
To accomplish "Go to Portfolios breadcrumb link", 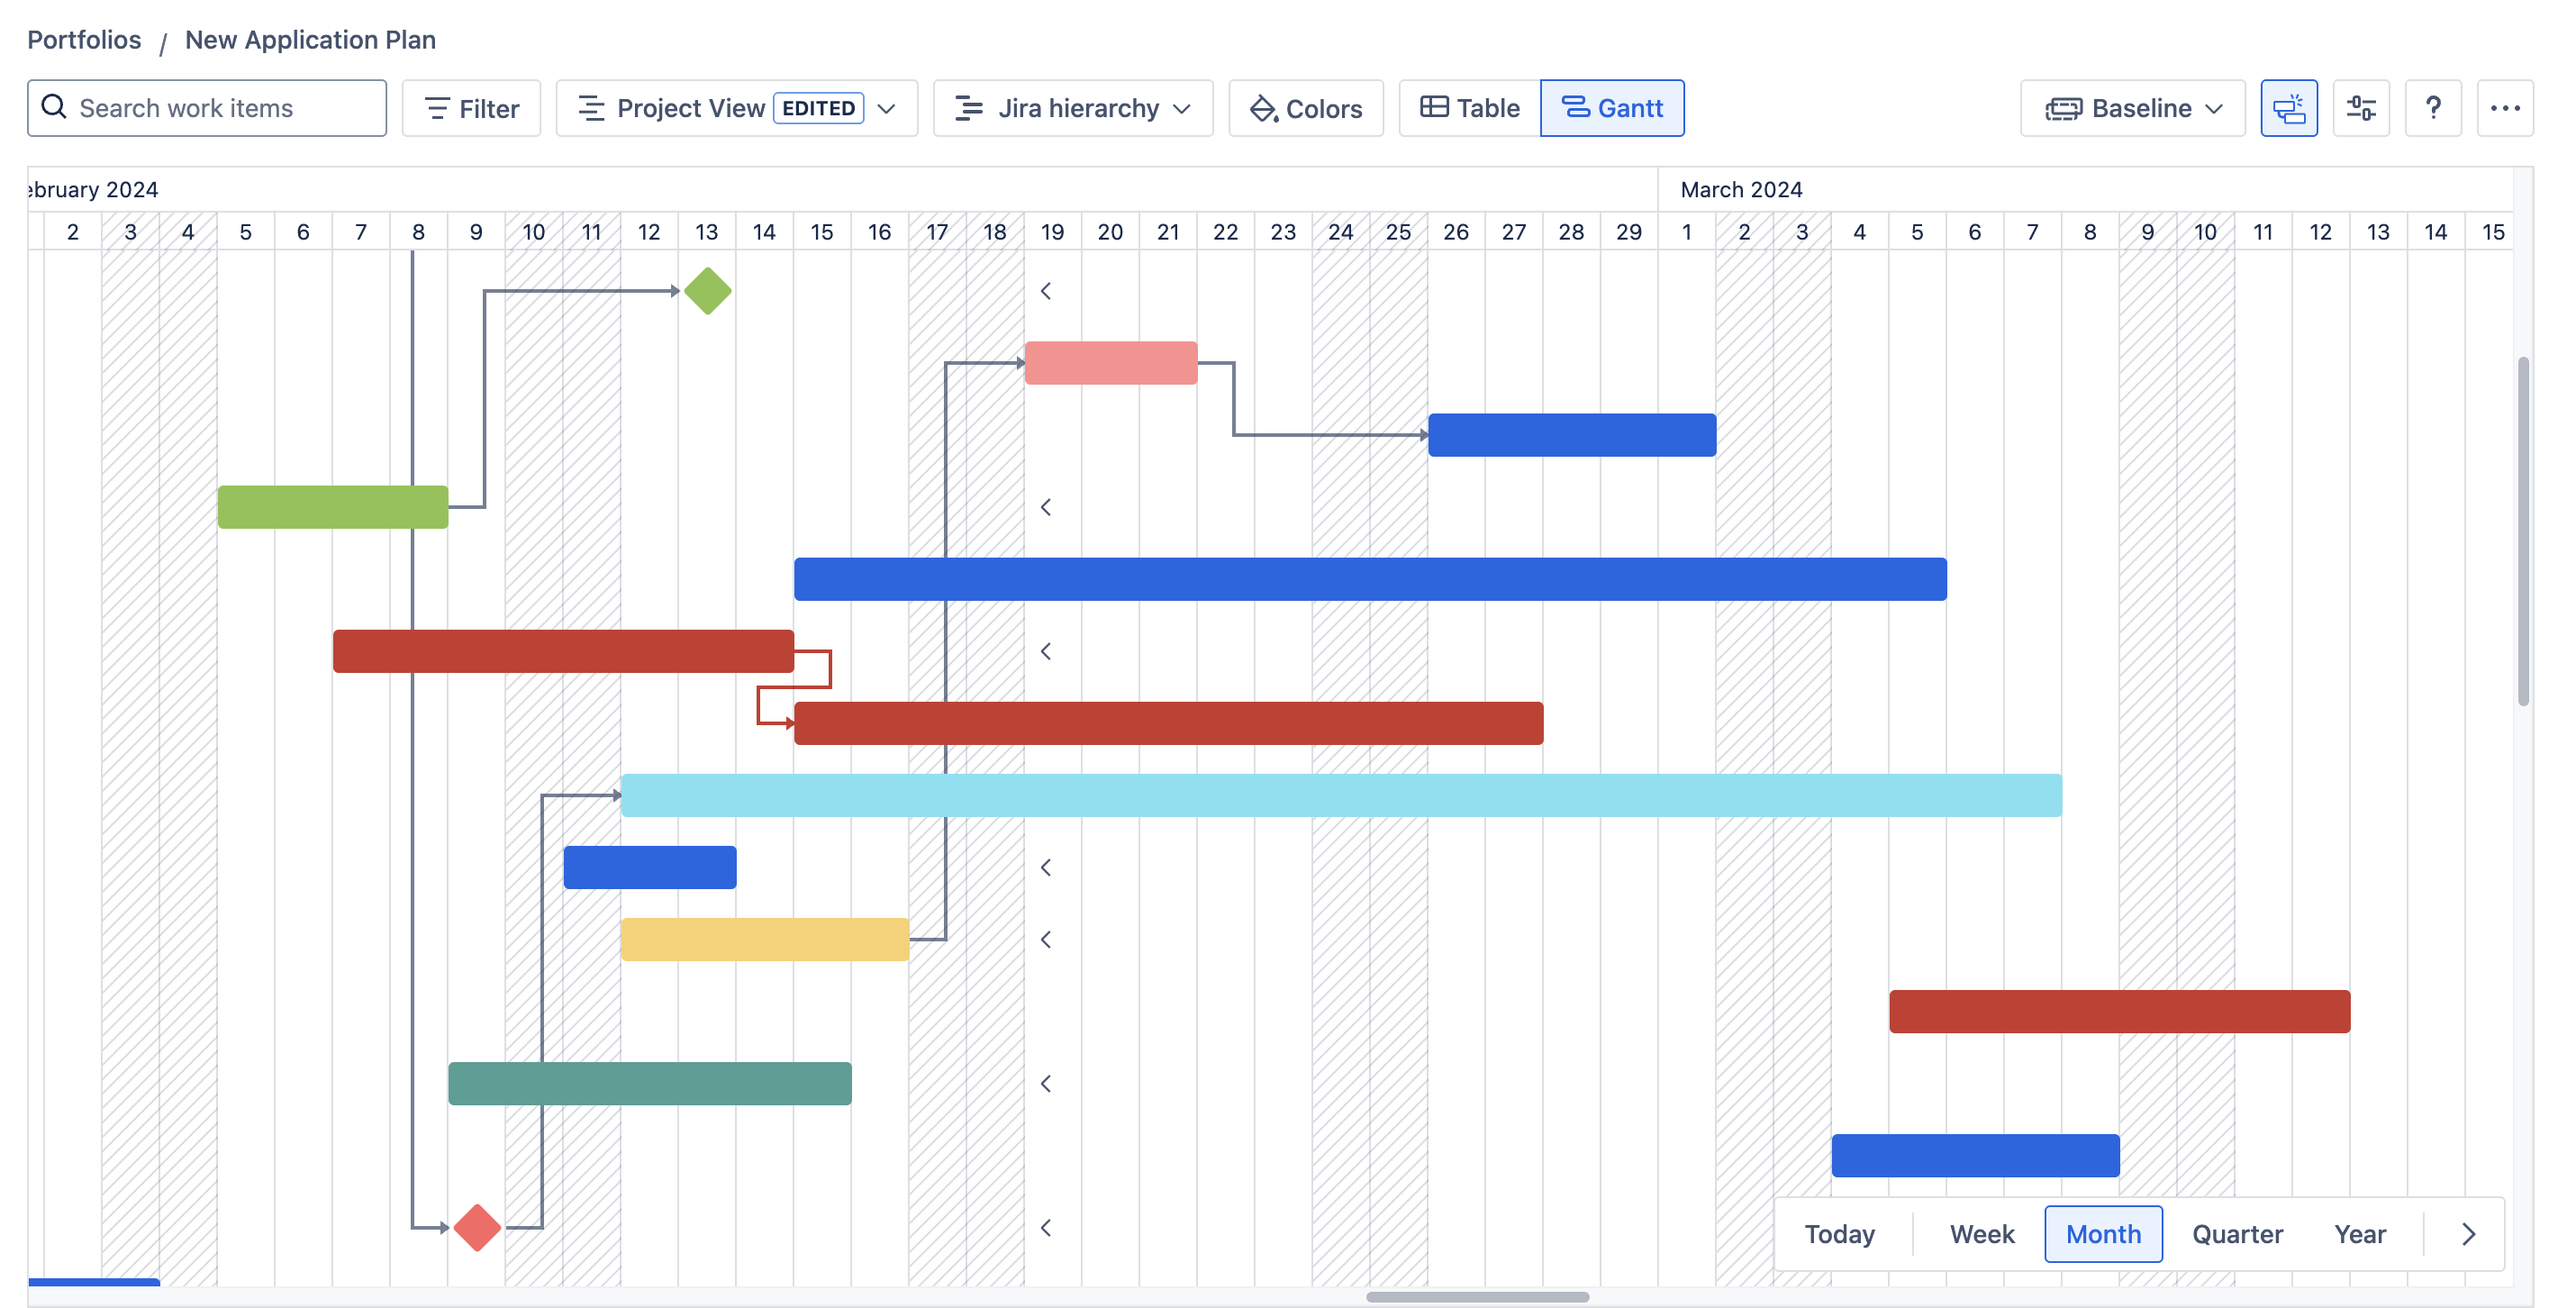I will coord(84,40).
